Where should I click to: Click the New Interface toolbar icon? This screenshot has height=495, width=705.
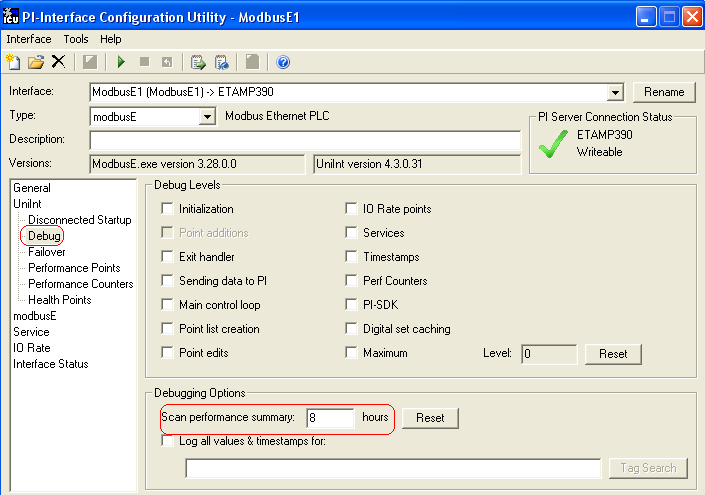(13, 62)
